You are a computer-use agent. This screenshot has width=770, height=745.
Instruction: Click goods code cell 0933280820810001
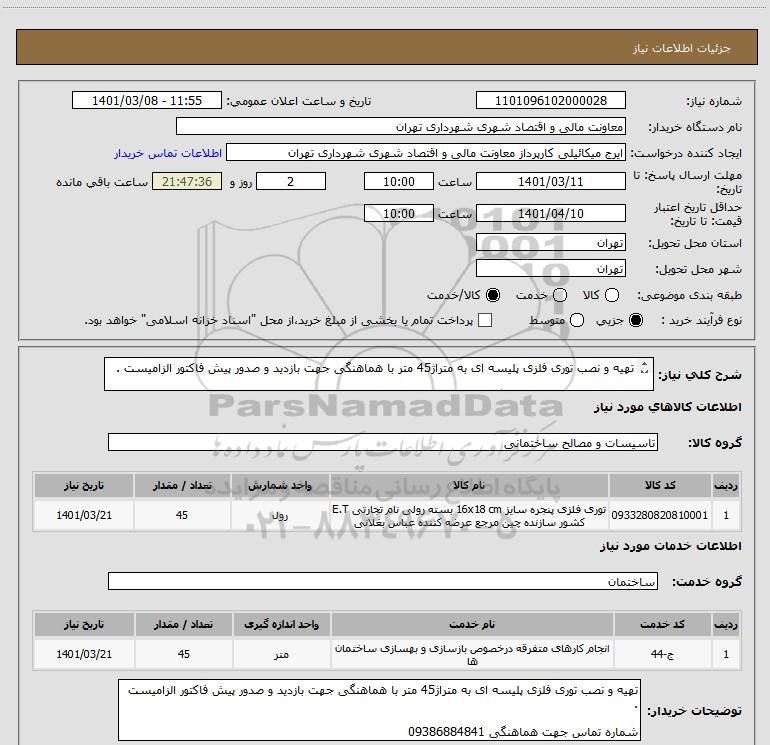click(660, 515)
